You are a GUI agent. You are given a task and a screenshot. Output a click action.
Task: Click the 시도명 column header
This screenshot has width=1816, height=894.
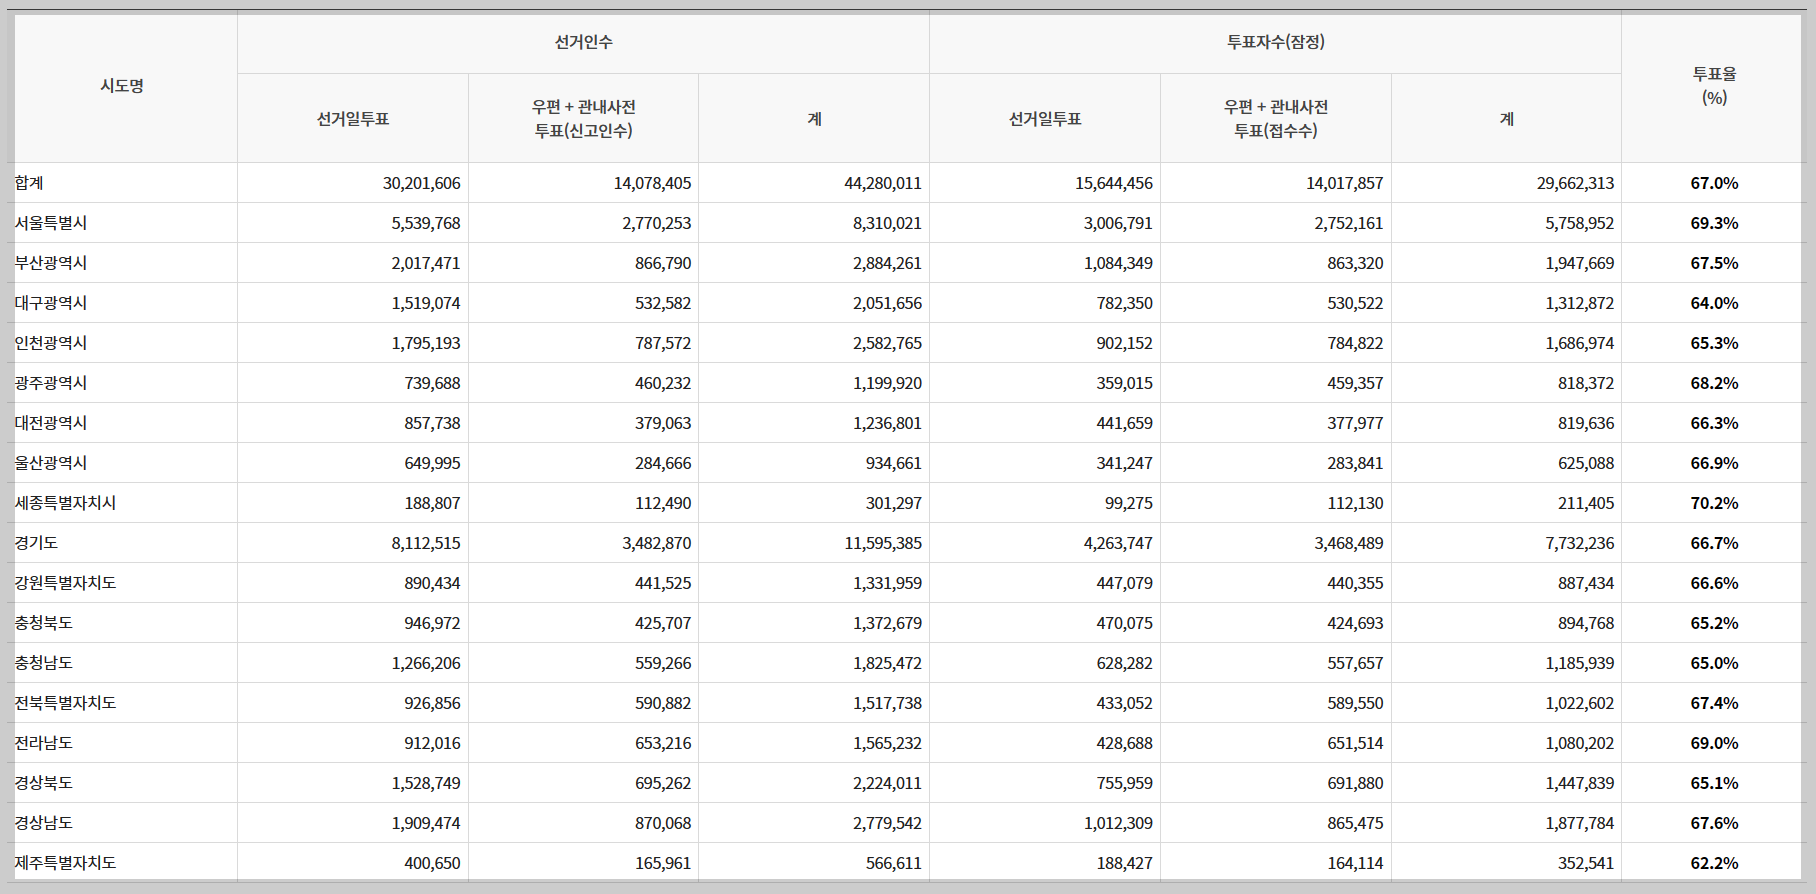122,86
